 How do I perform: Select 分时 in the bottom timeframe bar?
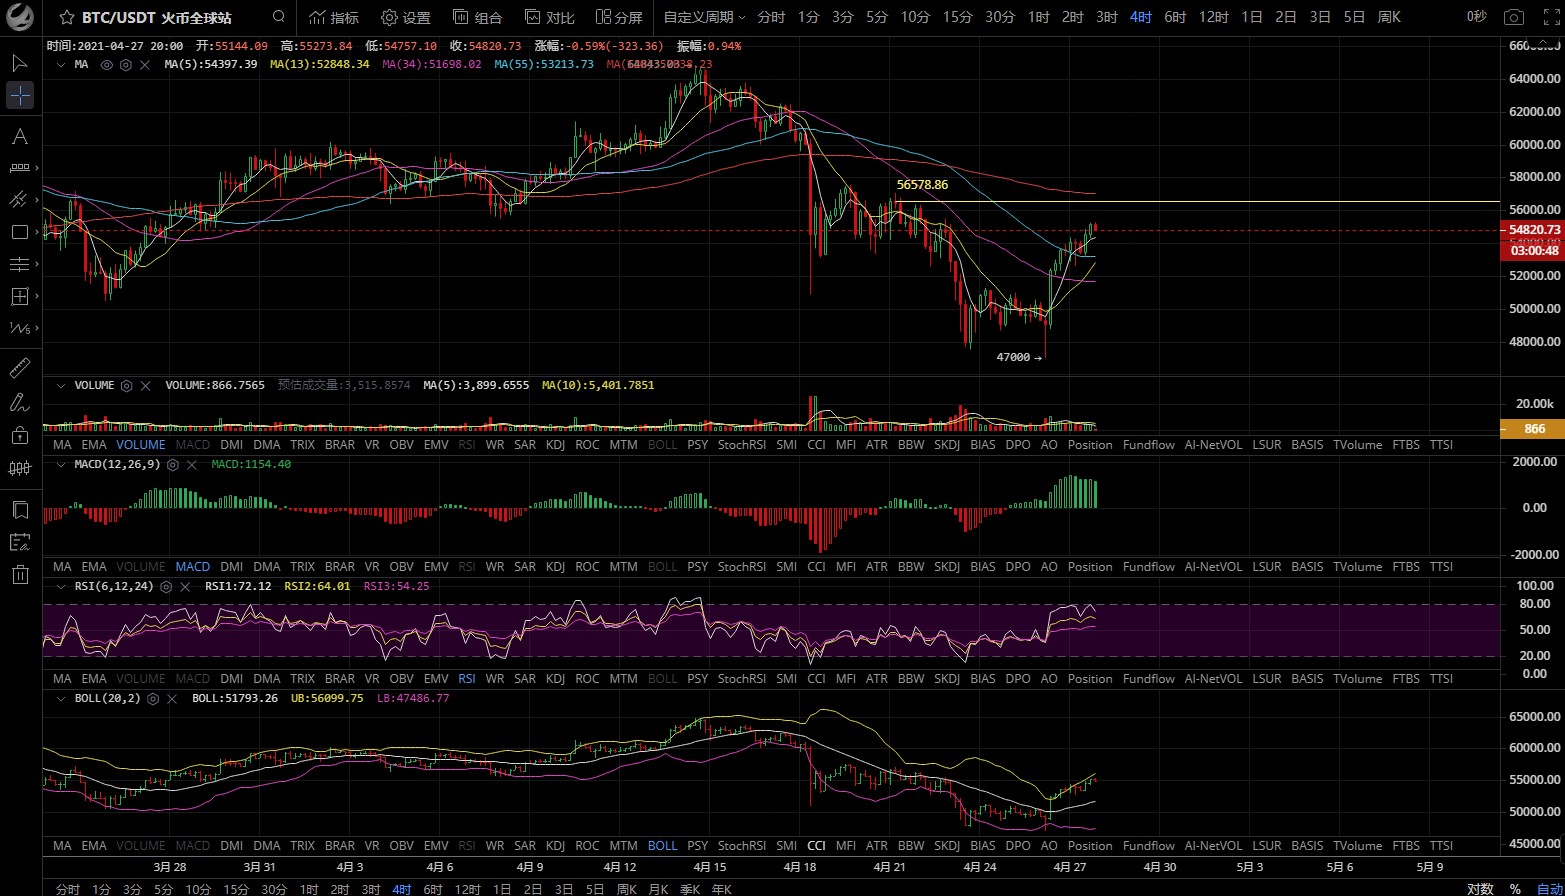tap(67, 888)
